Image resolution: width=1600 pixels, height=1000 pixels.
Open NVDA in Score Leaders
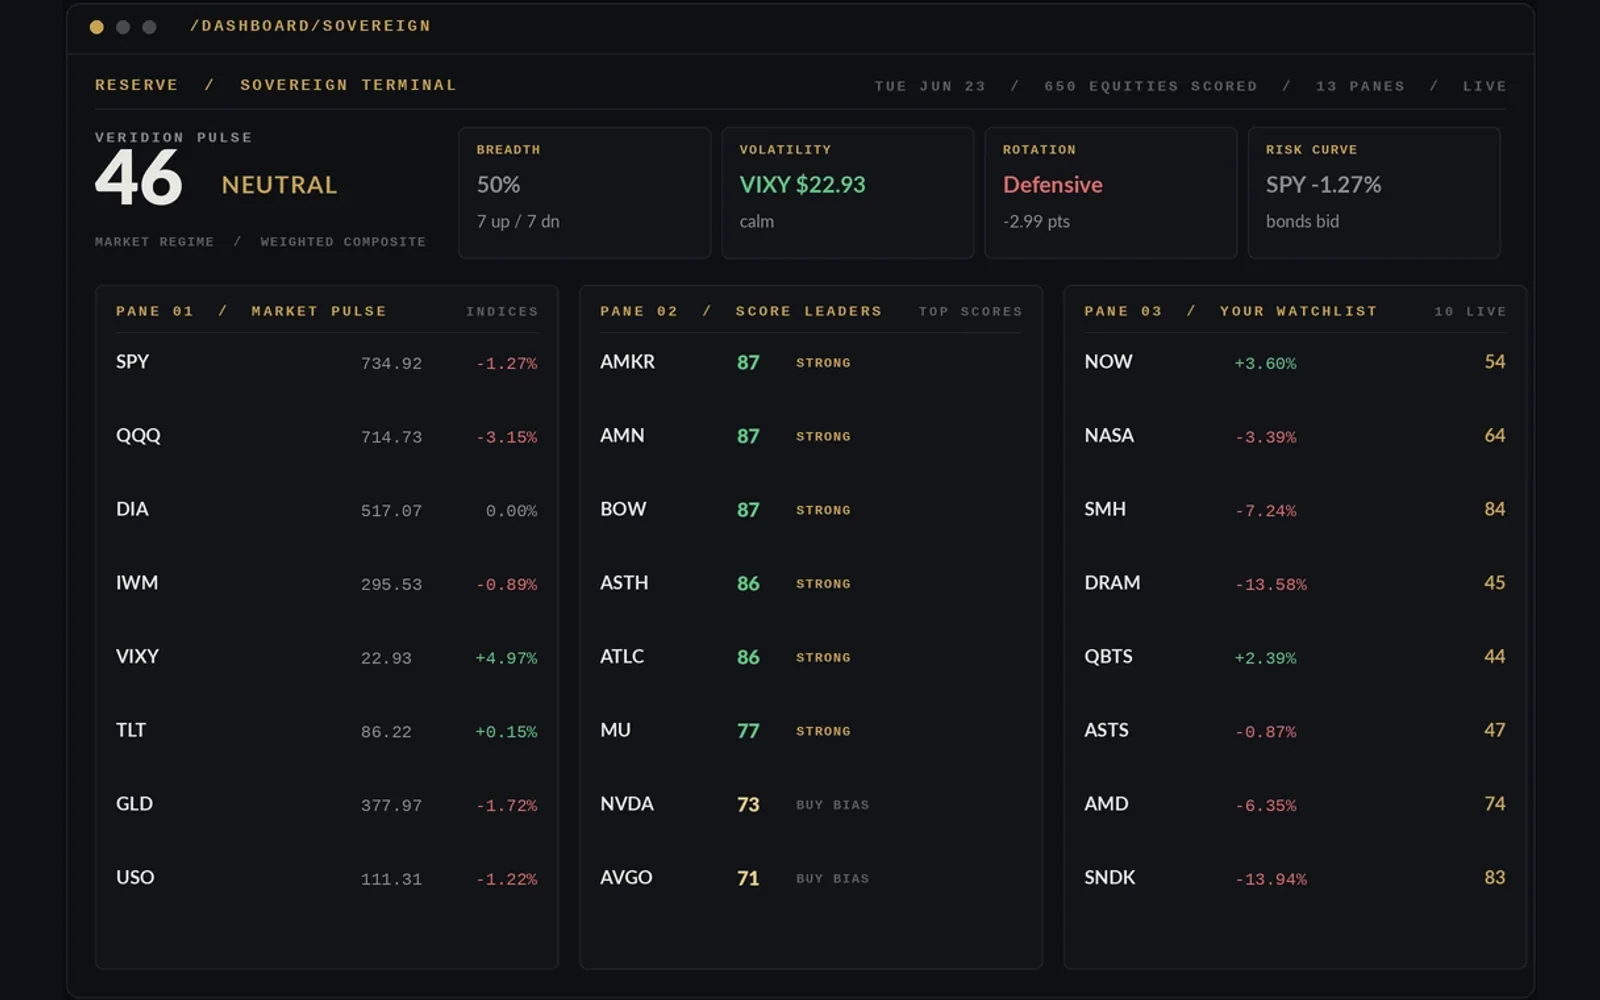811,804
